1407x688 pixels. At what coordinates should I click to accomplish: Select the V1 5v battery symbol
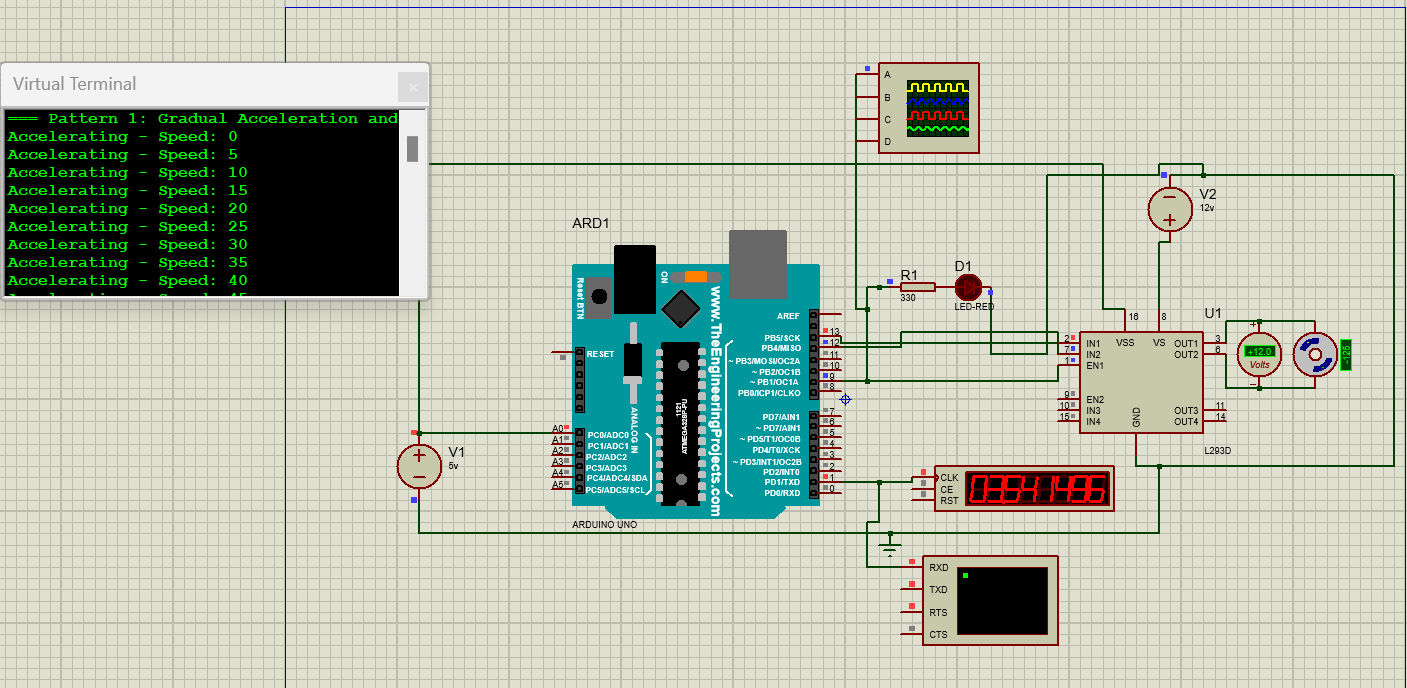point(419,466)
